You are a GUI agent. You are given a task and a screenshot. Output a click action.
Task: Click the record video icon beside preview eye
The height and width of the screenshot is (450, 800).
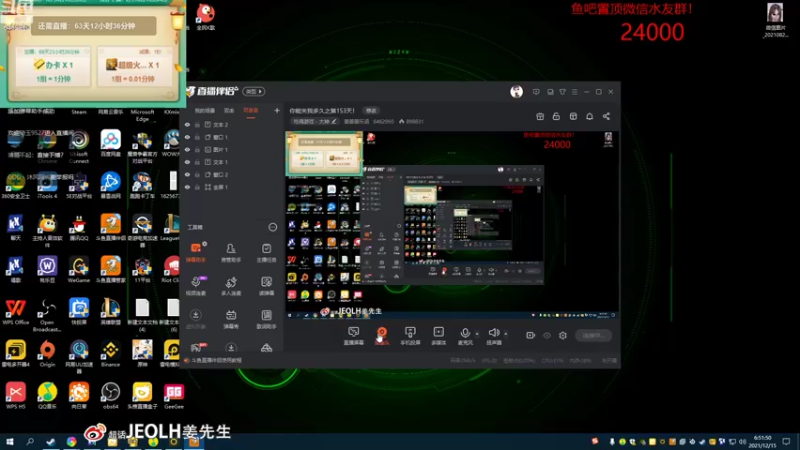coord(531,335)
